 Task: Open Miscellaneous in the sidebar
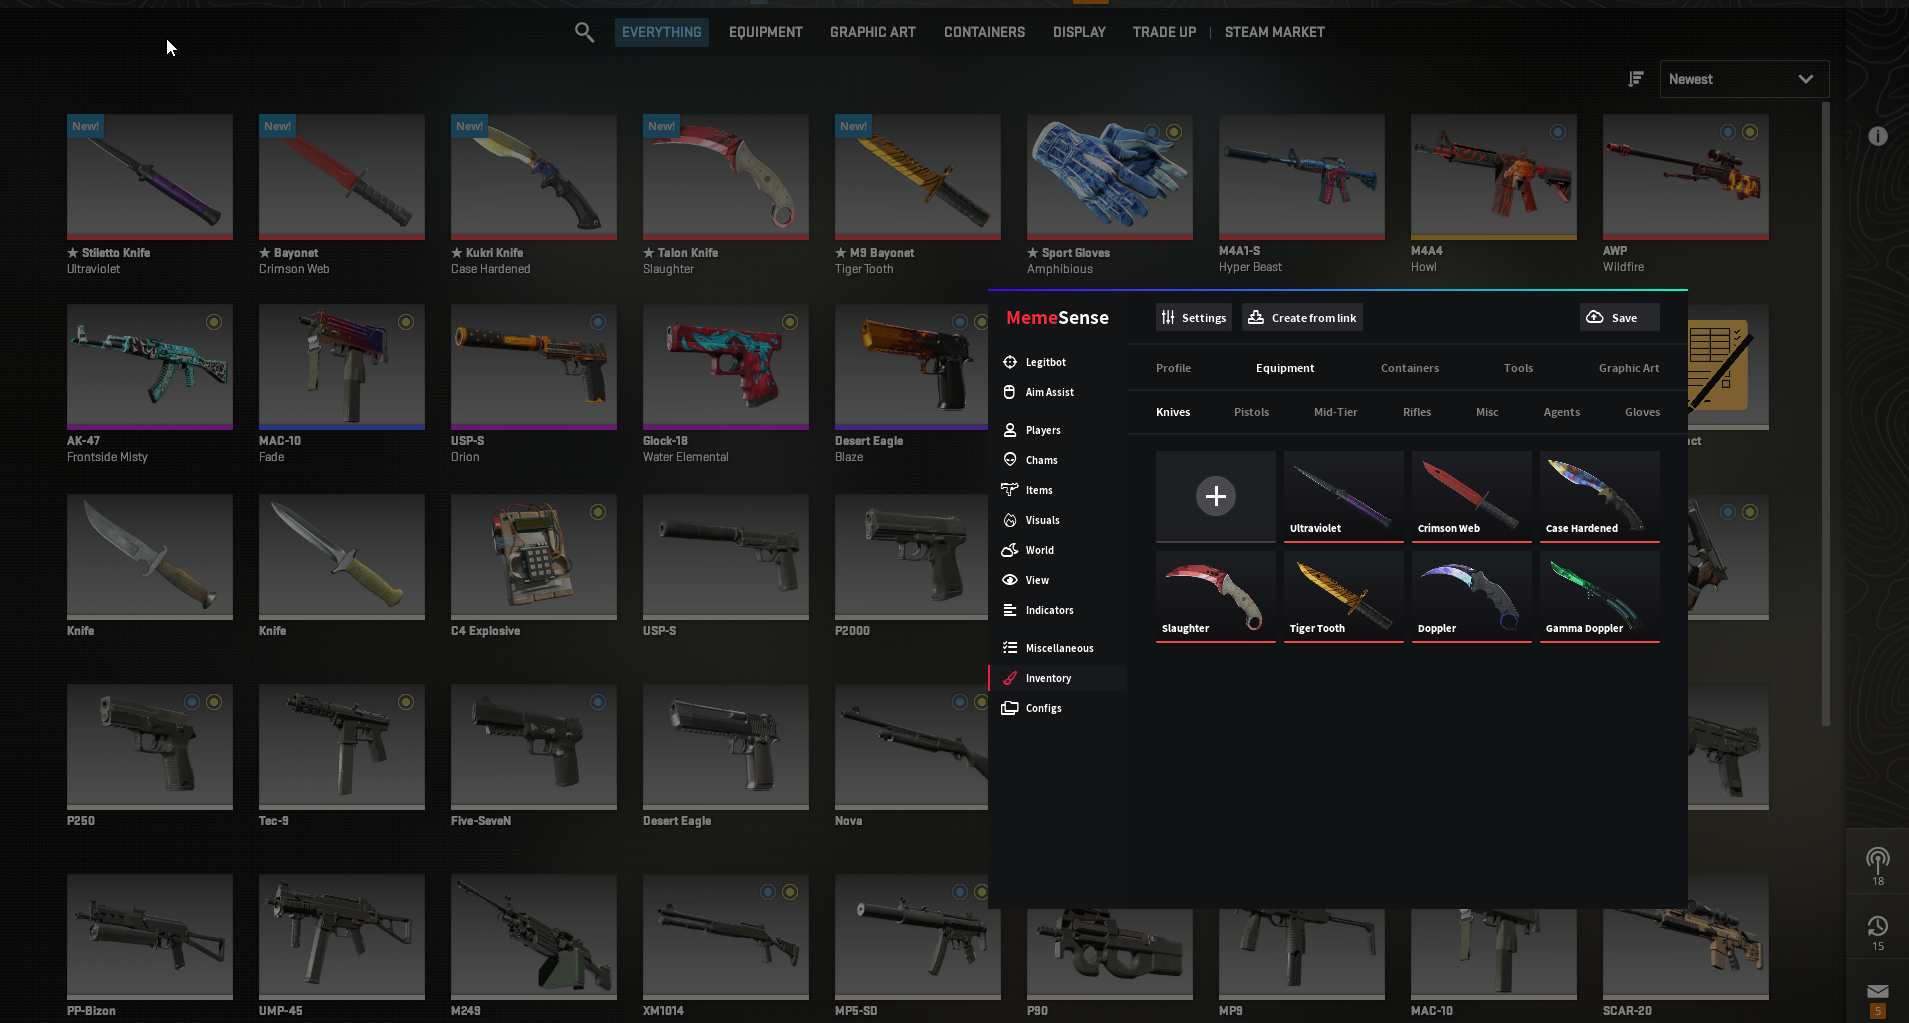(1057, 648)
